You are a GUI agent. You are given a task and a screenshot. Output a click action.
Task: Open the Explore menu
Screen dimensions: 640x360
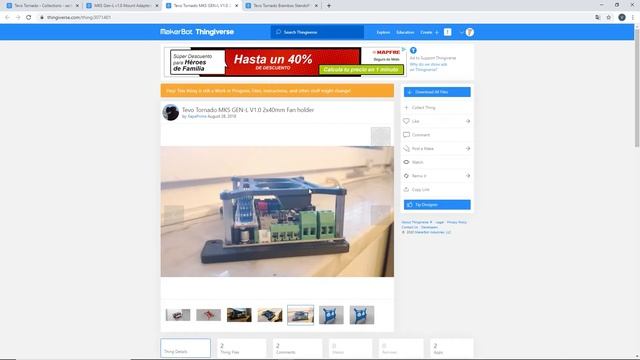[x=383, y=32]
